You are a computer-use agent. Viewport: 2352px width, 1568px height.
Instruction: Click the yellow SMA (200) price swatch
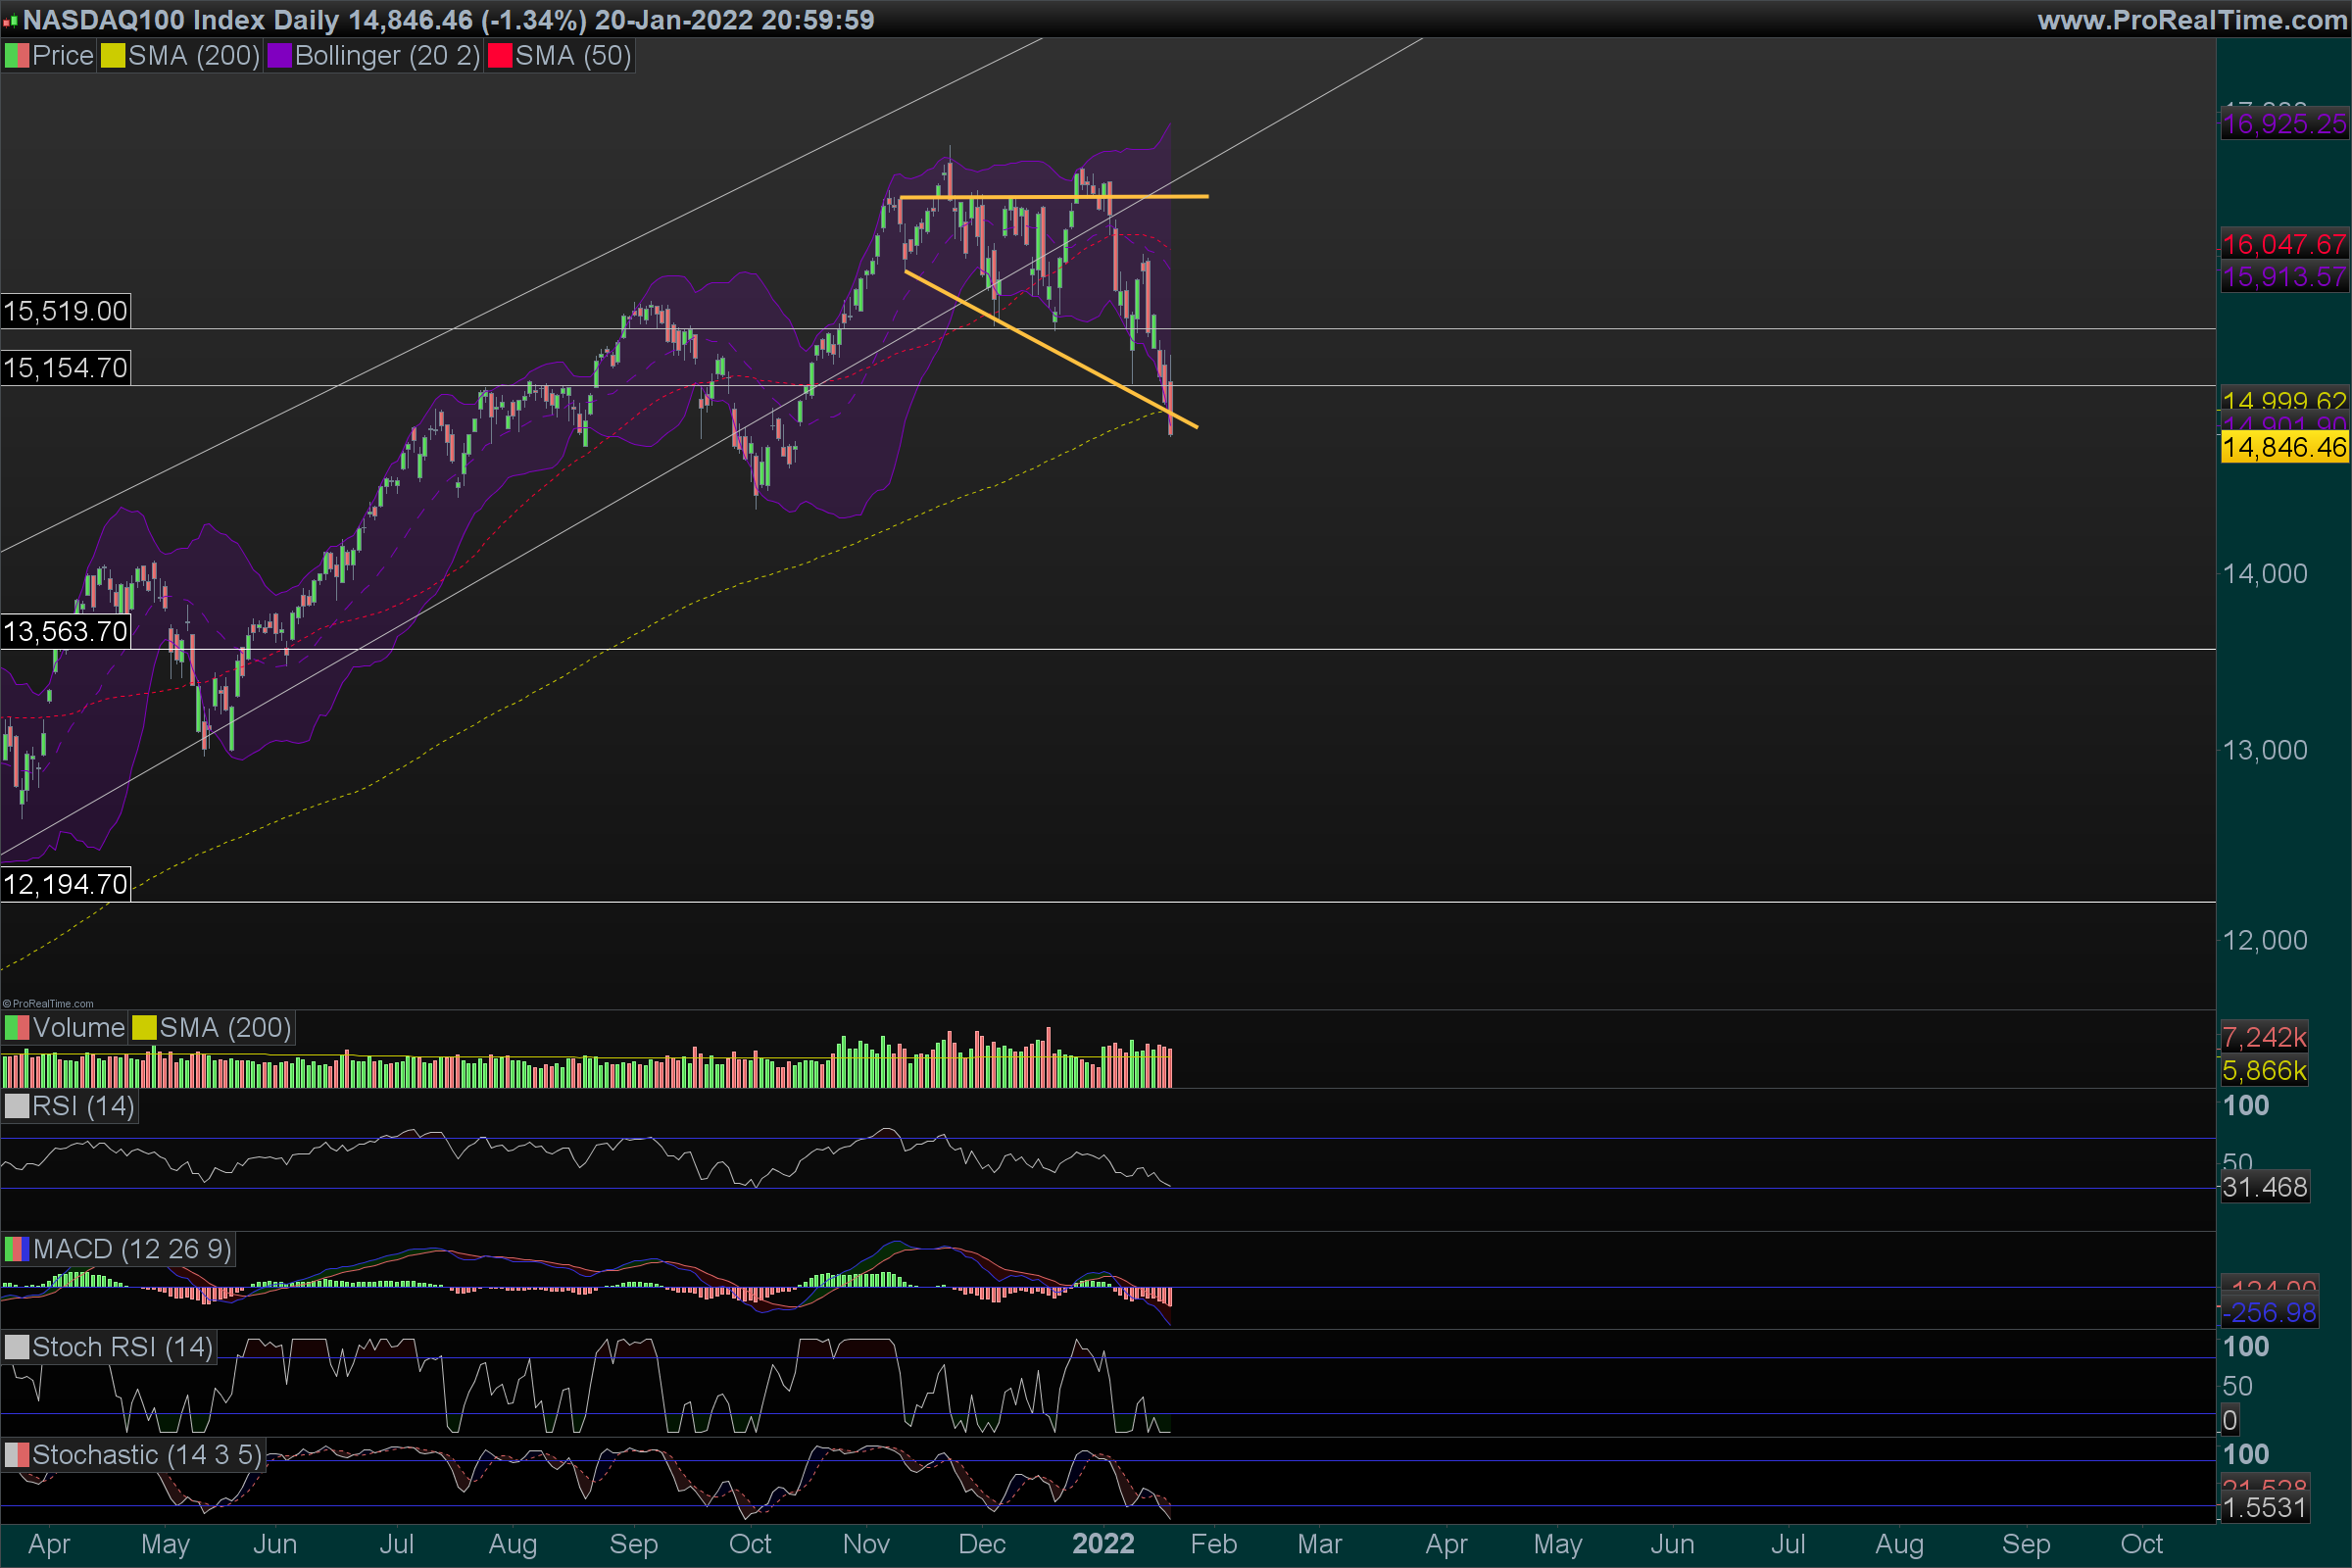coord(113,56)
